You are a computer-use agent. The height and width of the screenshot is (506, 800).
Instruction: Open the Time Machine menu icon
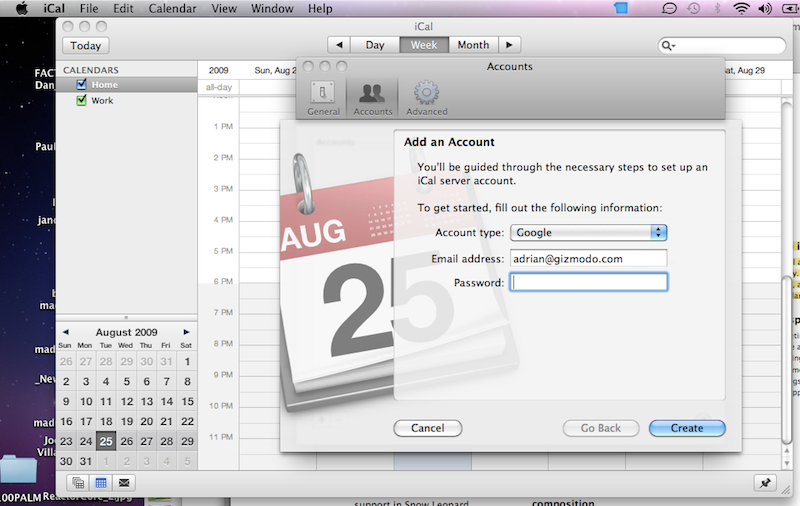(693, 8)
